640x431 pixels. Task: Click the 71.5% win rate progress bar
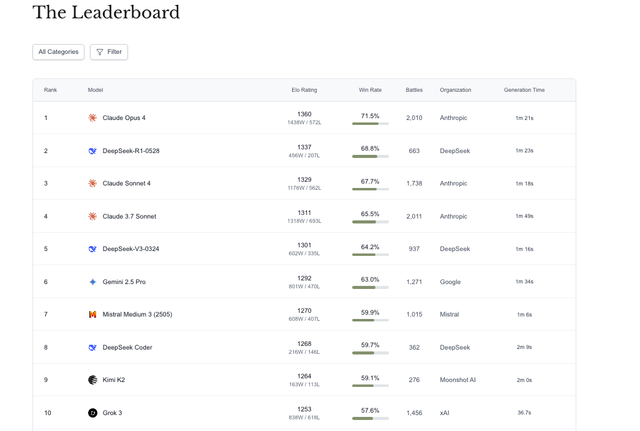370,123
